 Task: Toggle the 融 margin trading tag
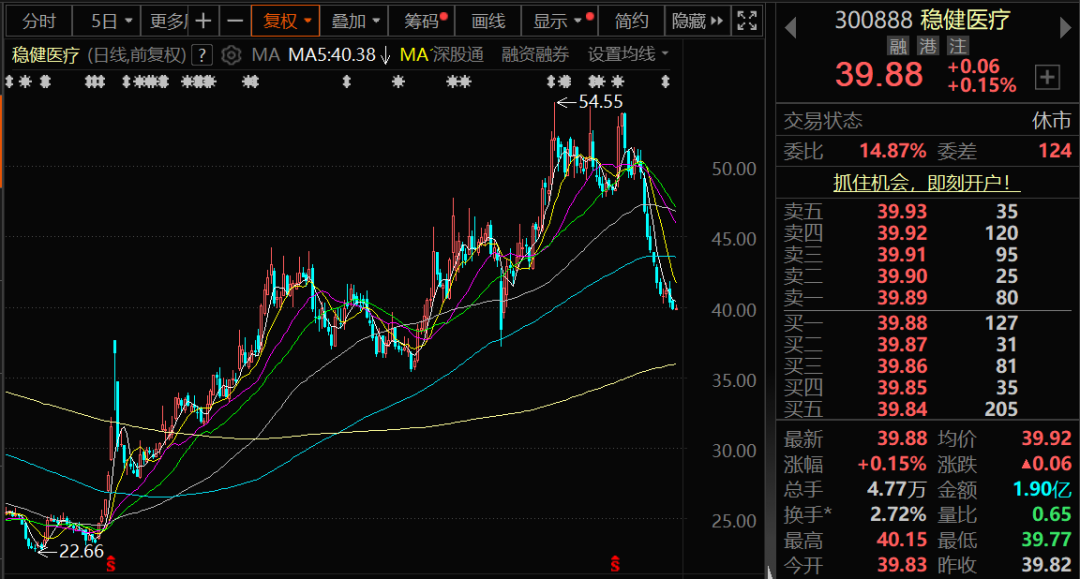coord(898,46)
